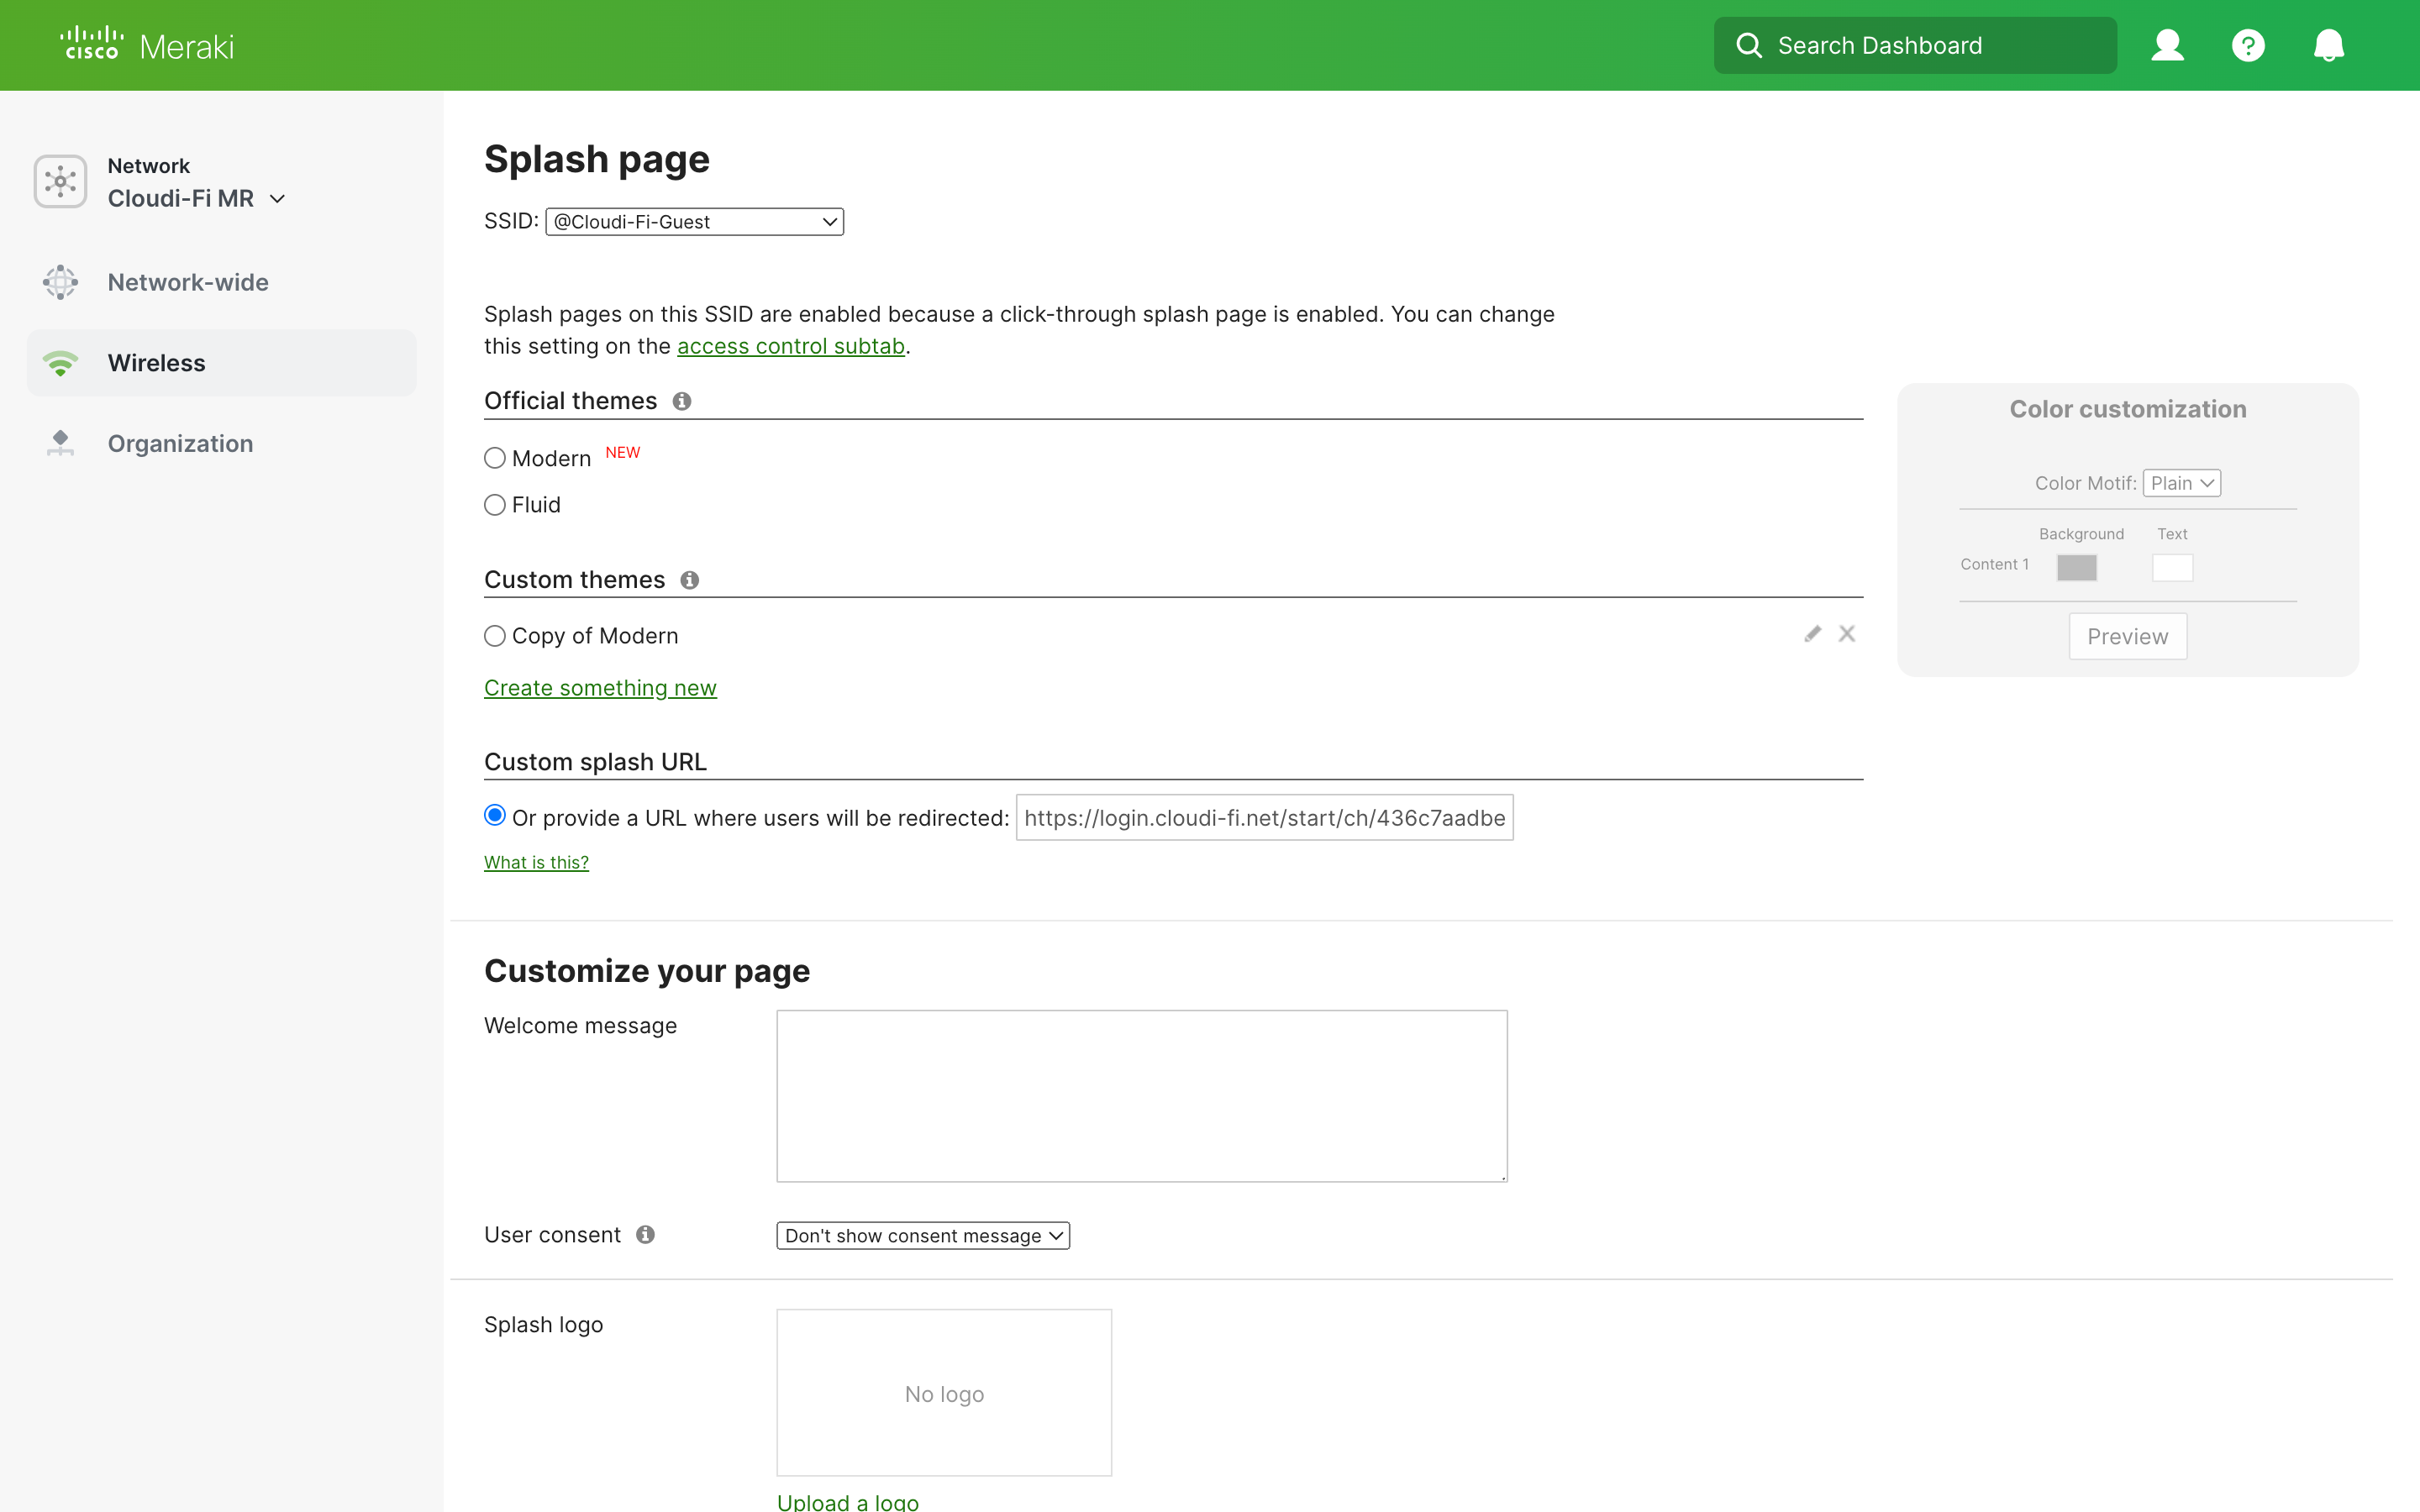Image resolution: width=2420 pixels, height=1512 pixels.
Task: Open the SSID dropdown
Action: 694,222
